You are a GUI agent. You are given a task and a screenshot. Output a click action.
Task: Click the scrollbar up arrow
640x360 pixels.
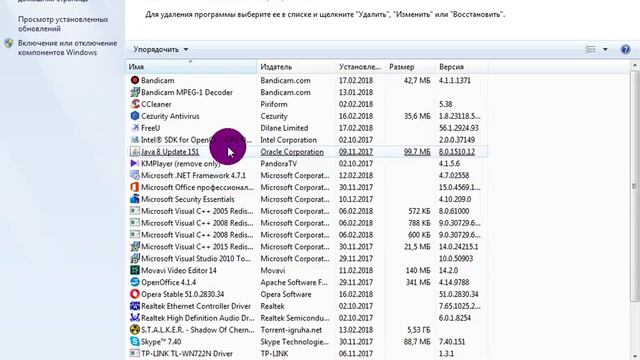(635, 65)
